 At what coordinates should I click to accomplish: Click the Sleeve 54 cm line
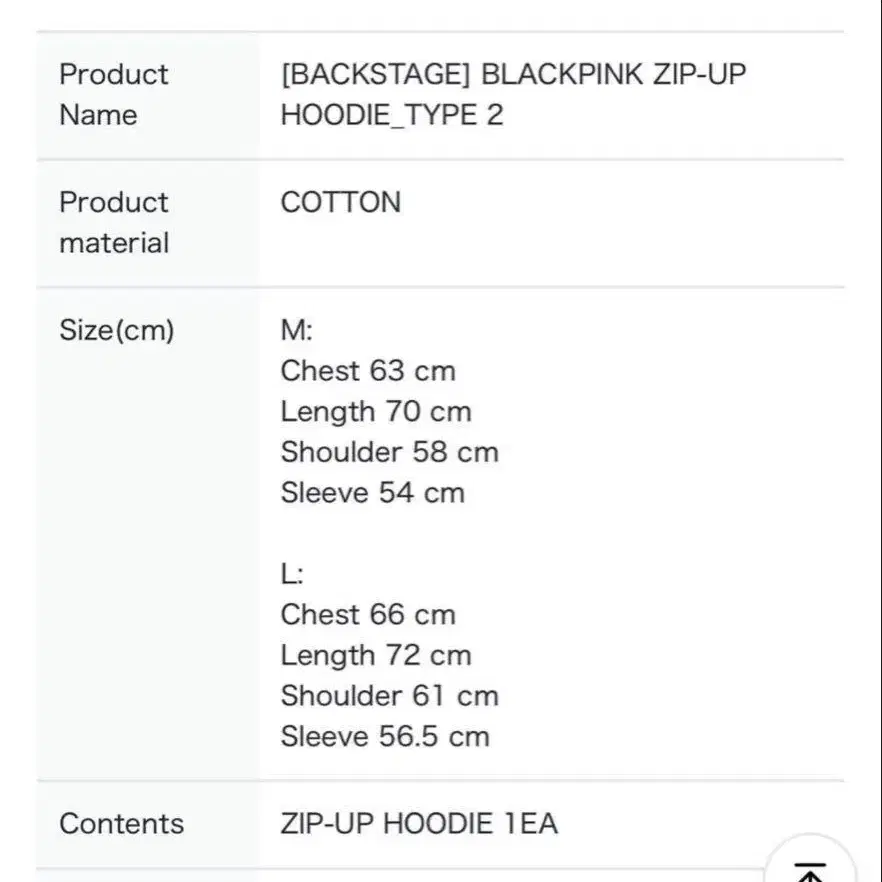tap(372, 493)
